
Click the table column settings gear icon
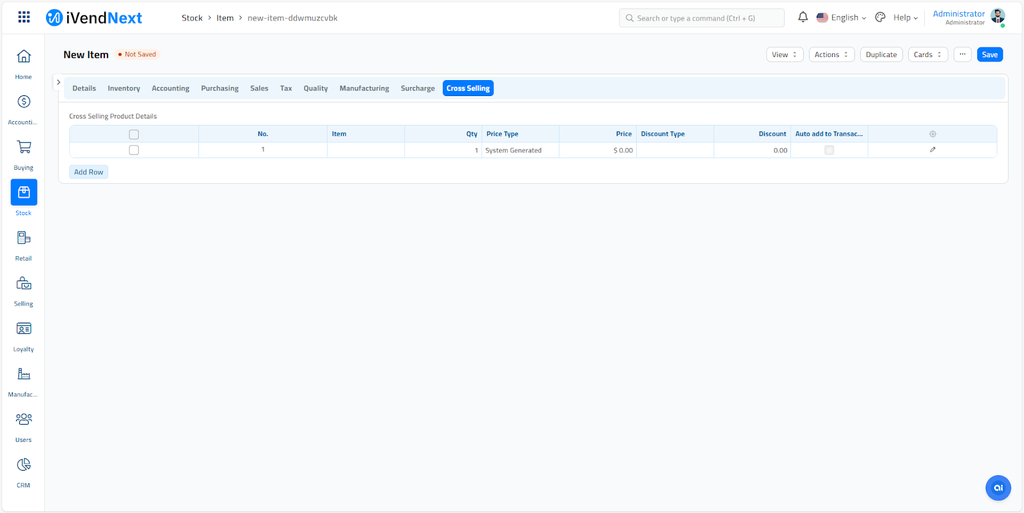click(932, 134)
